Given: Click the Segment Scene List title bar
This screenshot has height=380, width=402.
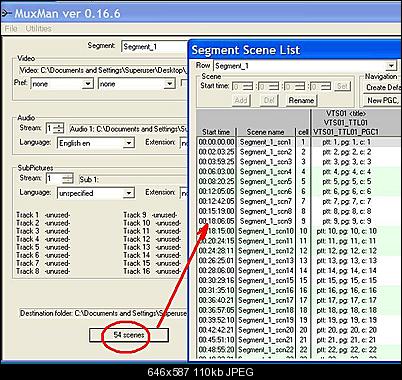Looking at the screenshot, I should click(x=295, y=50).
